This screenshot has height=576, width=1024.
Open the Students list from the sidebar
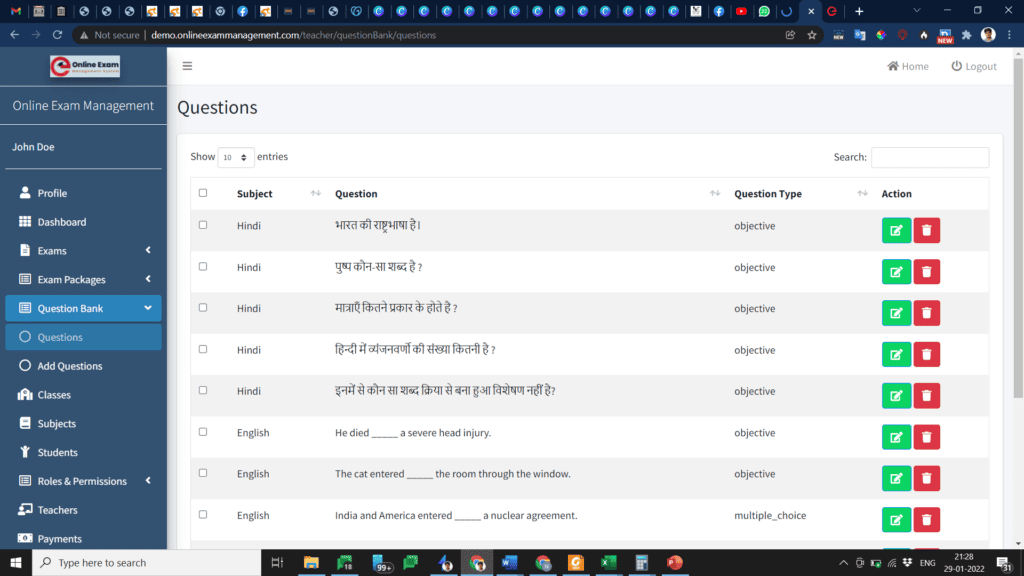(x=55, y=452)
